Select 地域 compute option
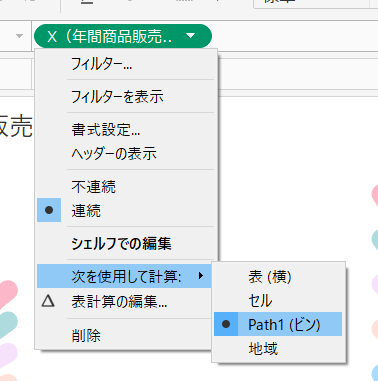 (x=278, y=348)
